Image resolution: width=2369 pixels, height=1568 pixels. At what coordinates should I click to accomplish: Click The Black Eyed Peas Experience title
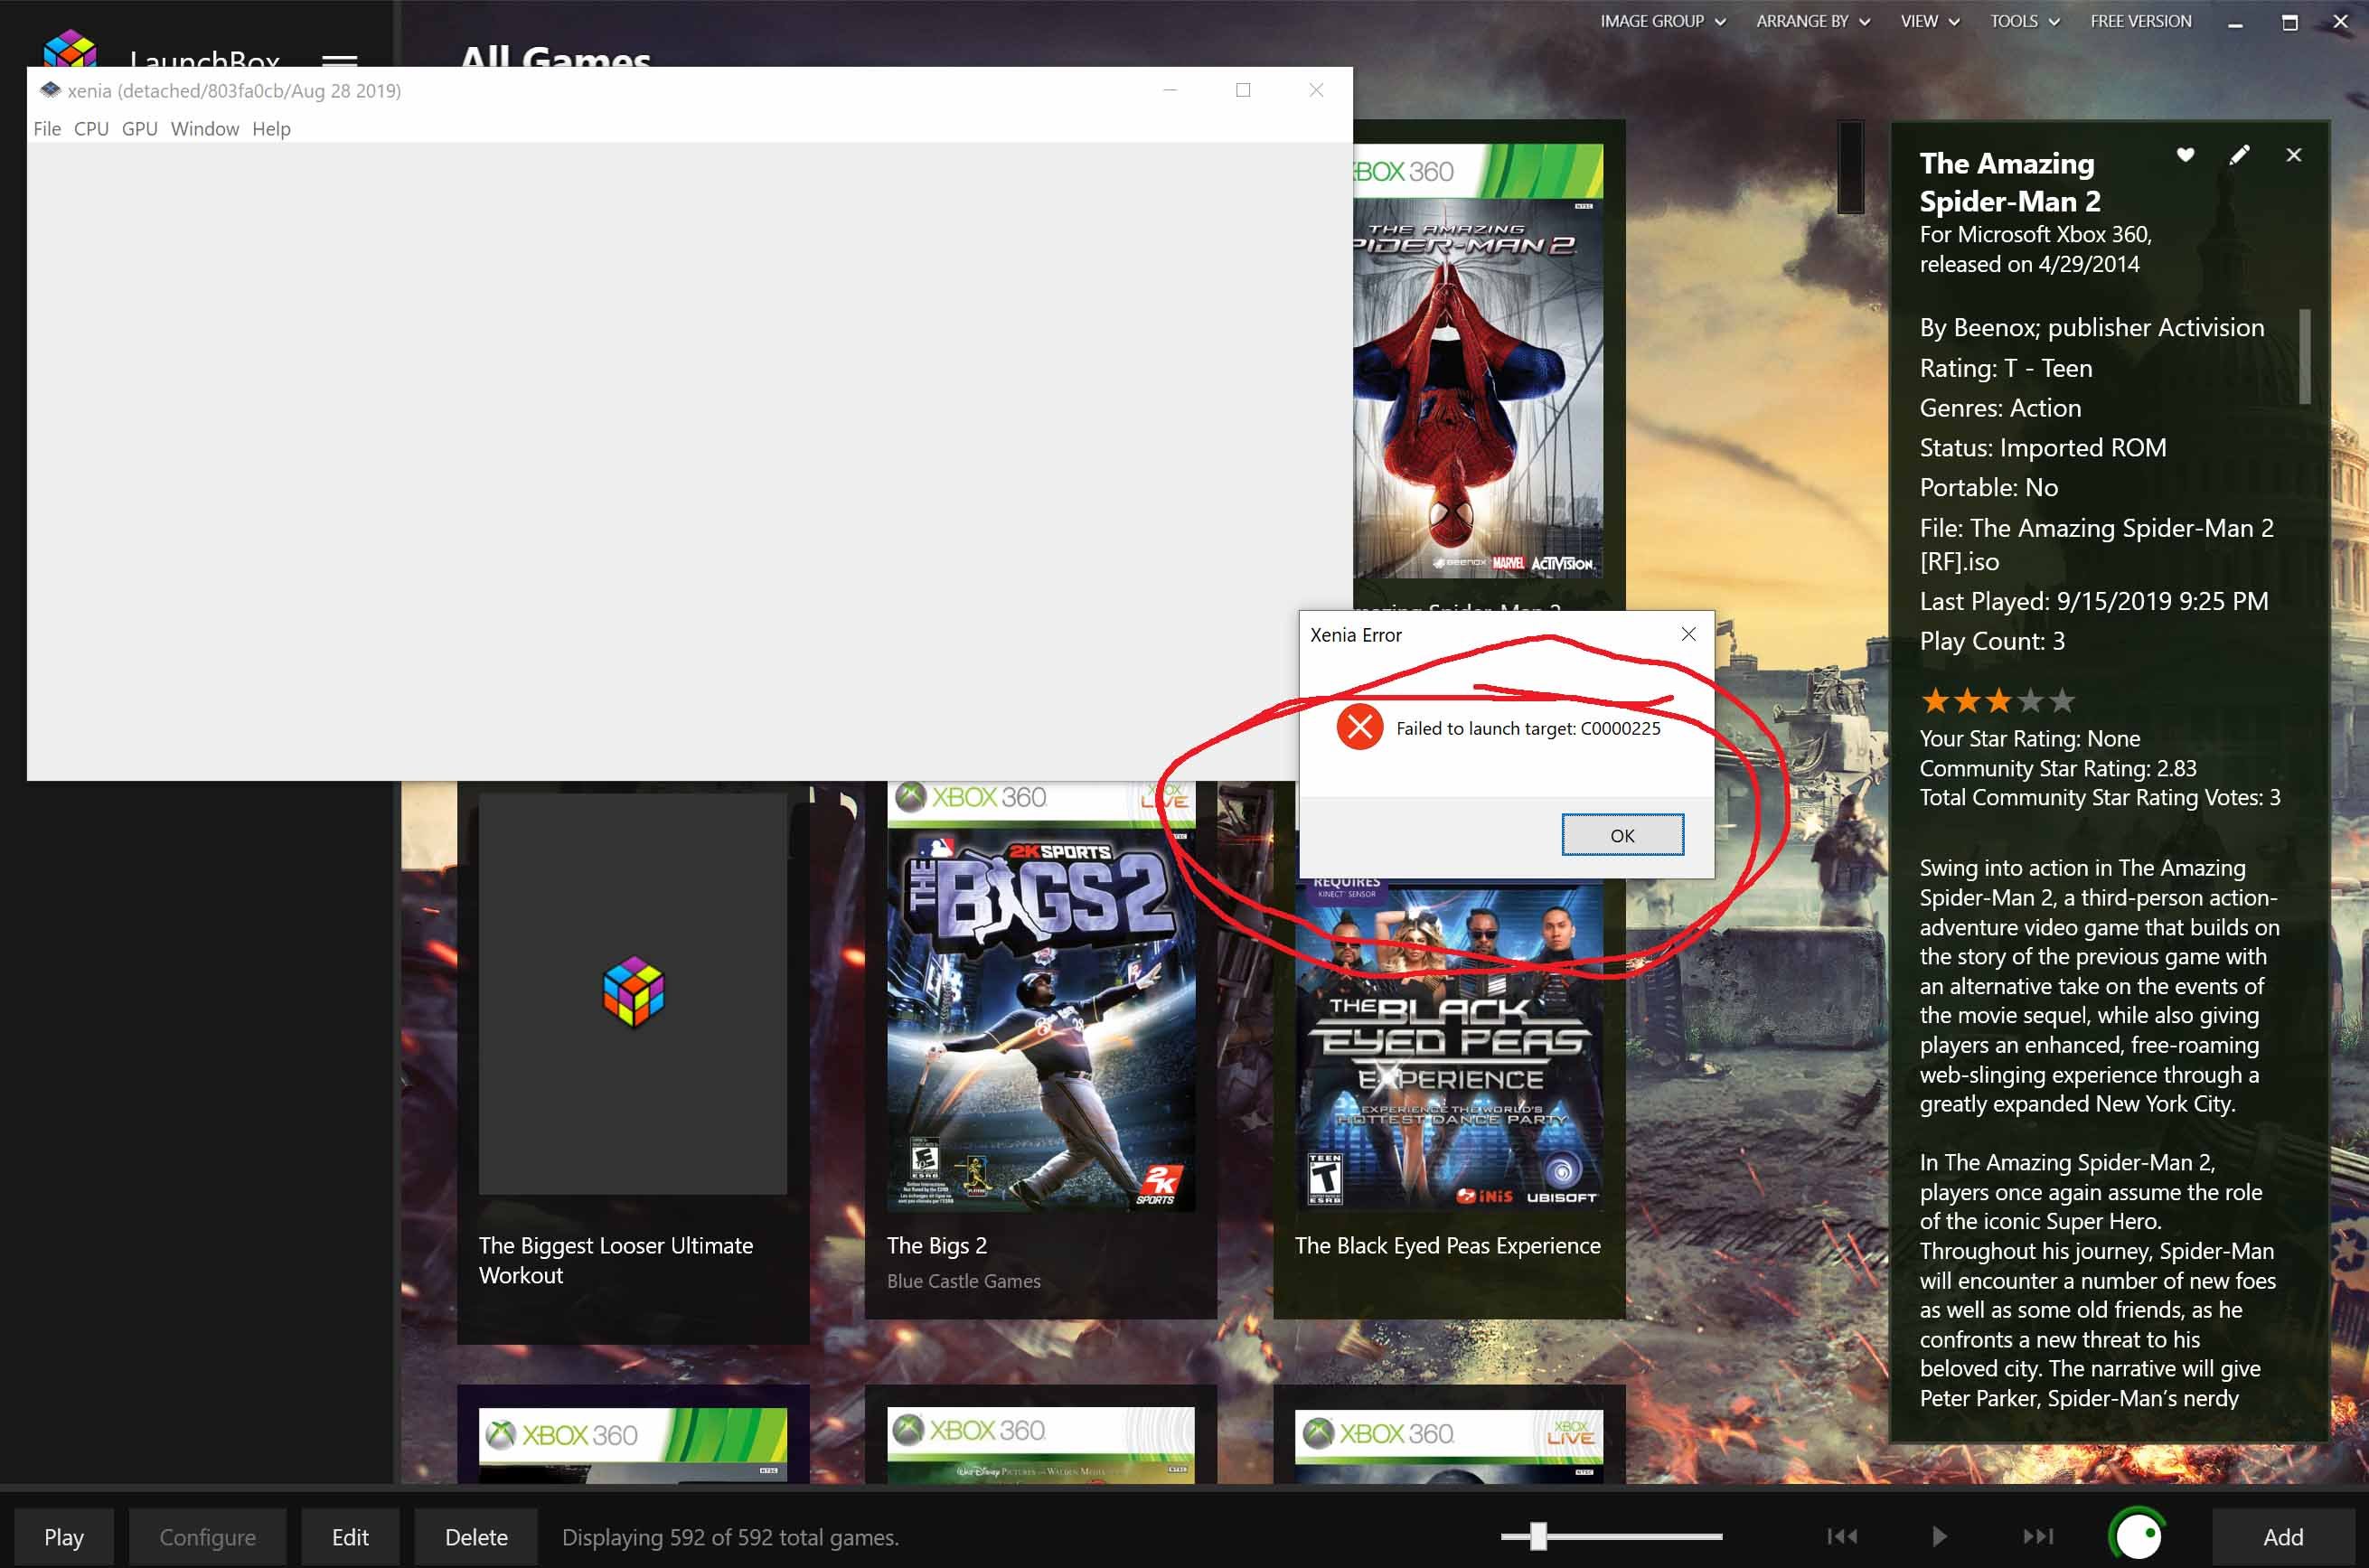coord(1447,1245)
